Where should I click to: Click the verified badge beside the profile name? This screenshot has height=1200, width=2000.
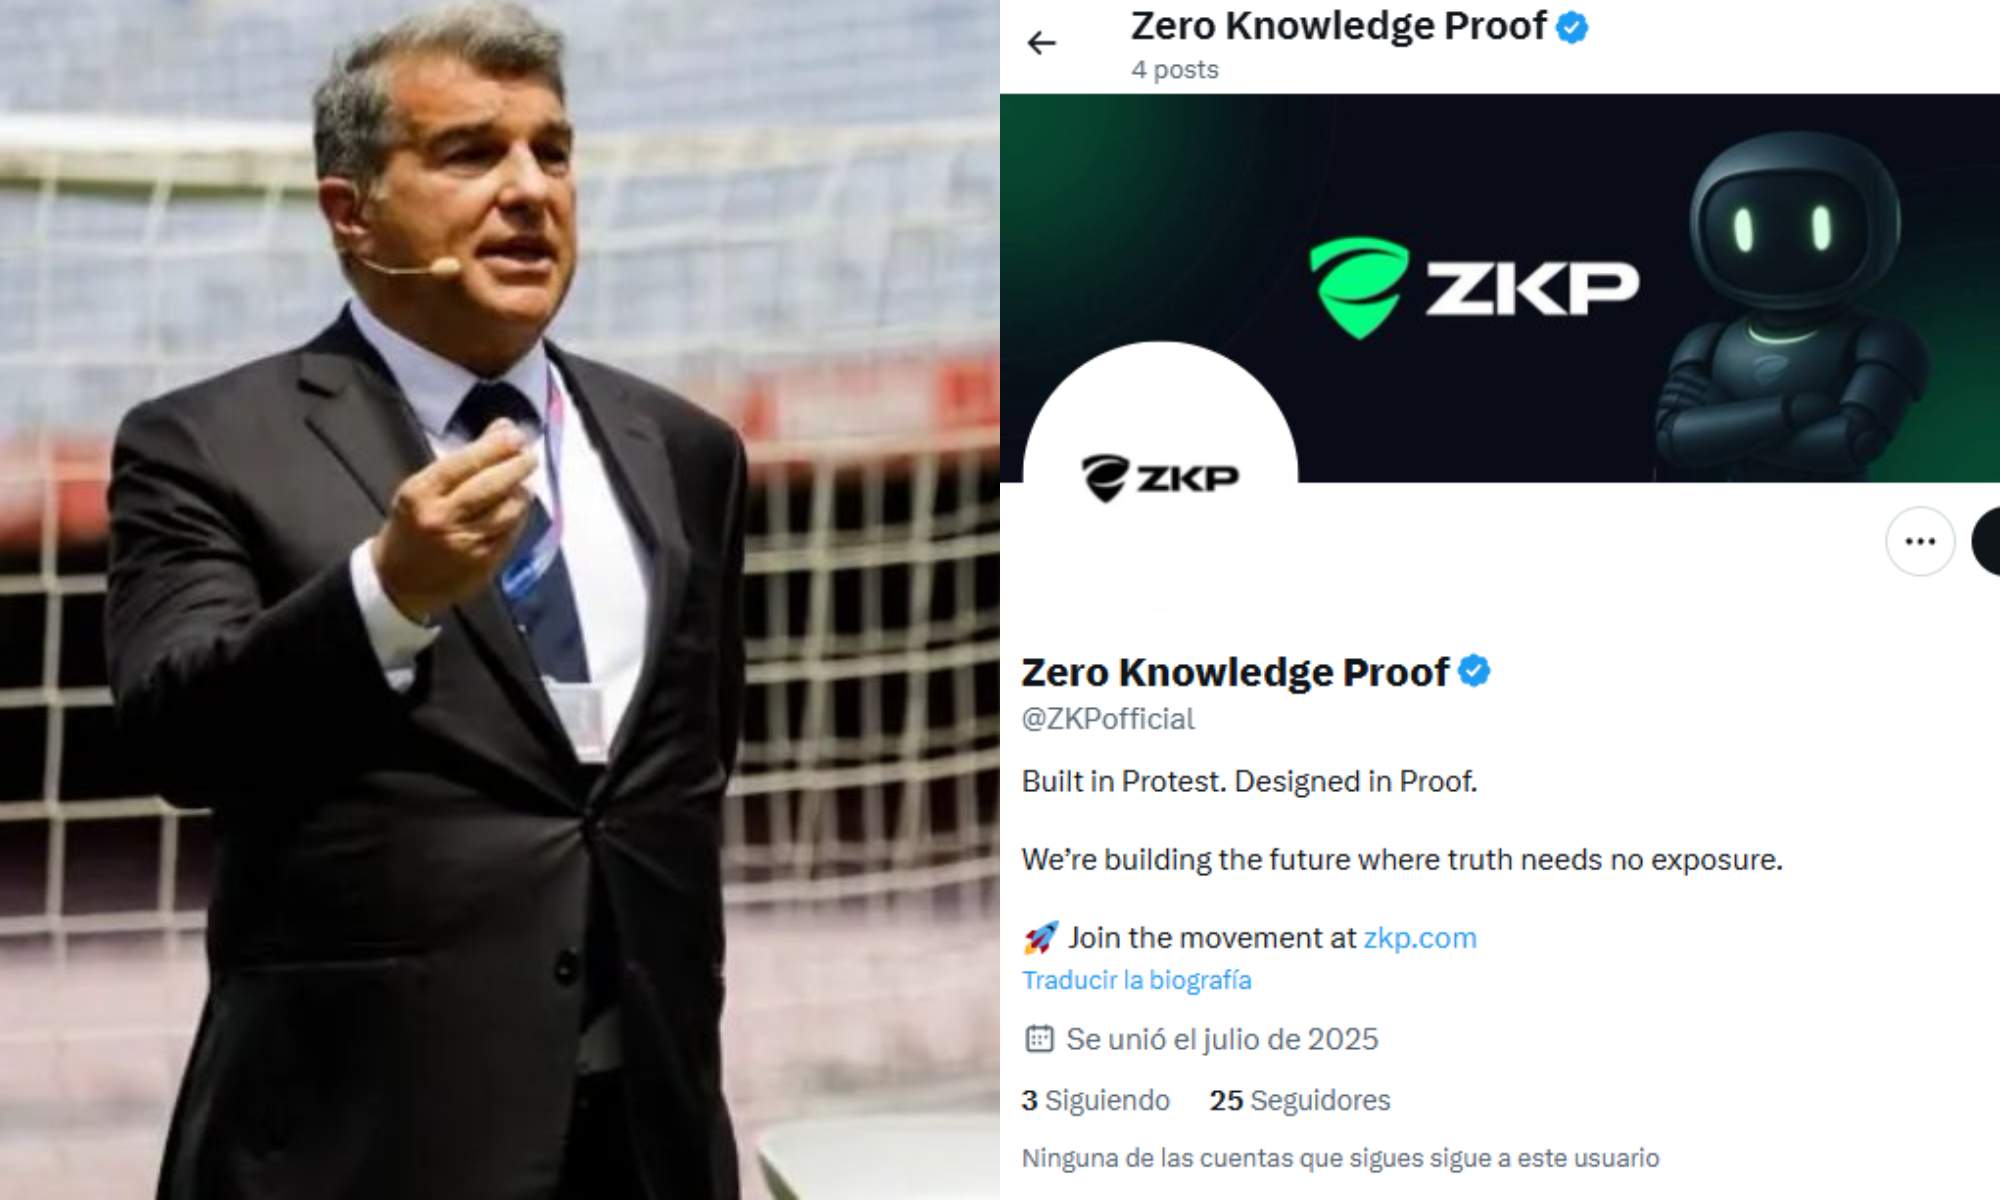pos(1474,671)
